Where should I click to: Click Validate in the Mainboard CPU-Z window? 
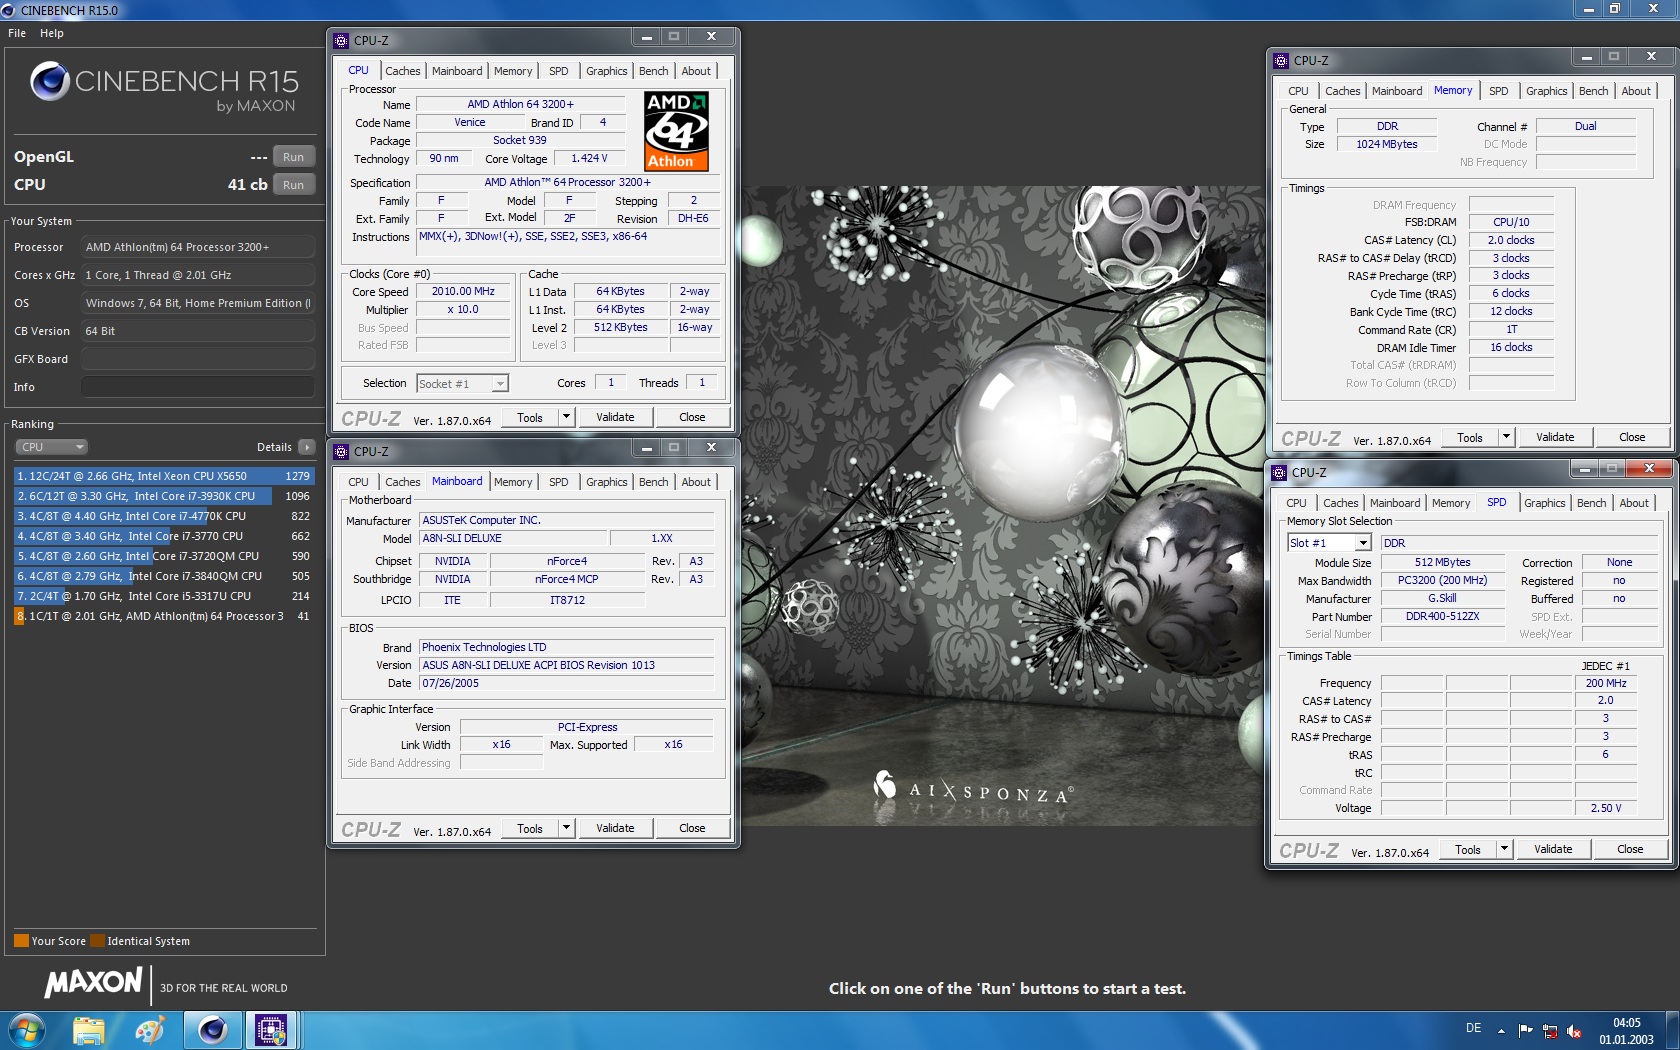[615, 828]
